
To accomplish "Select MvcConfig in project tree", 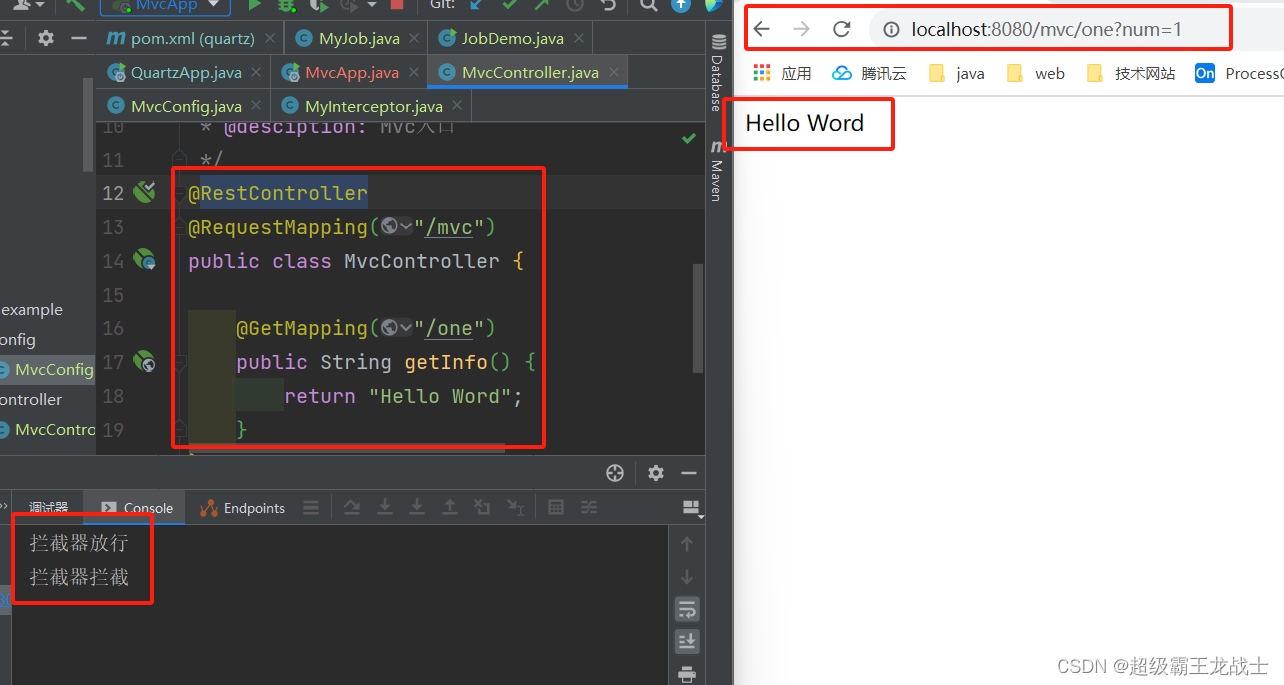I will pyautogui.click(x=46, y=369).
